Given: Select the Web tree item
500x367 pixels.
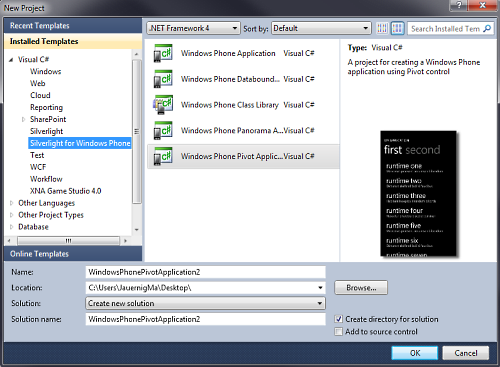Looking at the screenshot, I should point(38,83).
